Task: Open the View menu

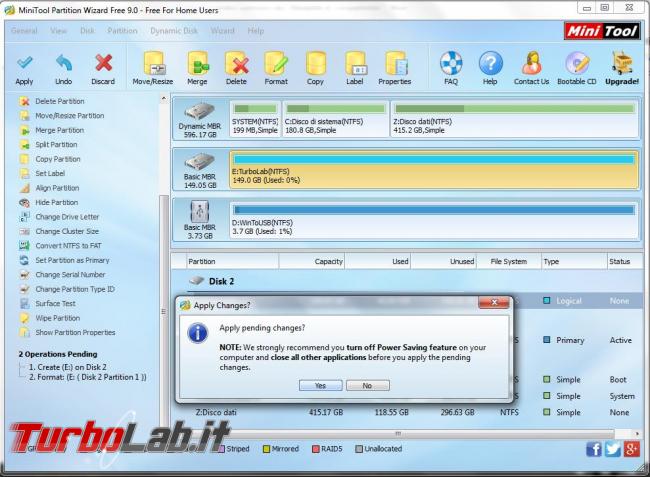Action: click(58, 31)
